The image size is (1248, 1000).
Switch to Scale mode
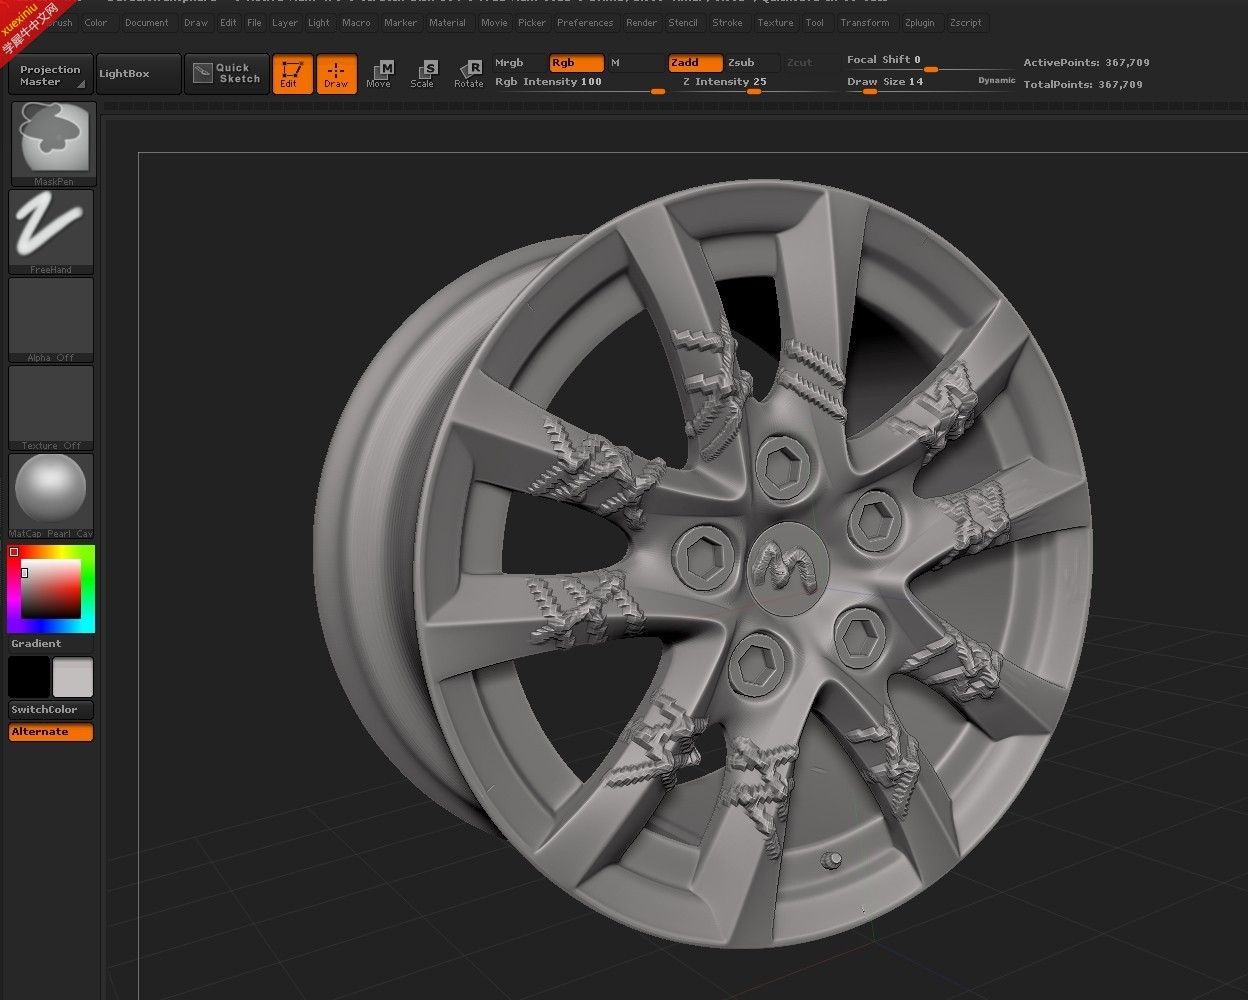click(x=424, y=74)
